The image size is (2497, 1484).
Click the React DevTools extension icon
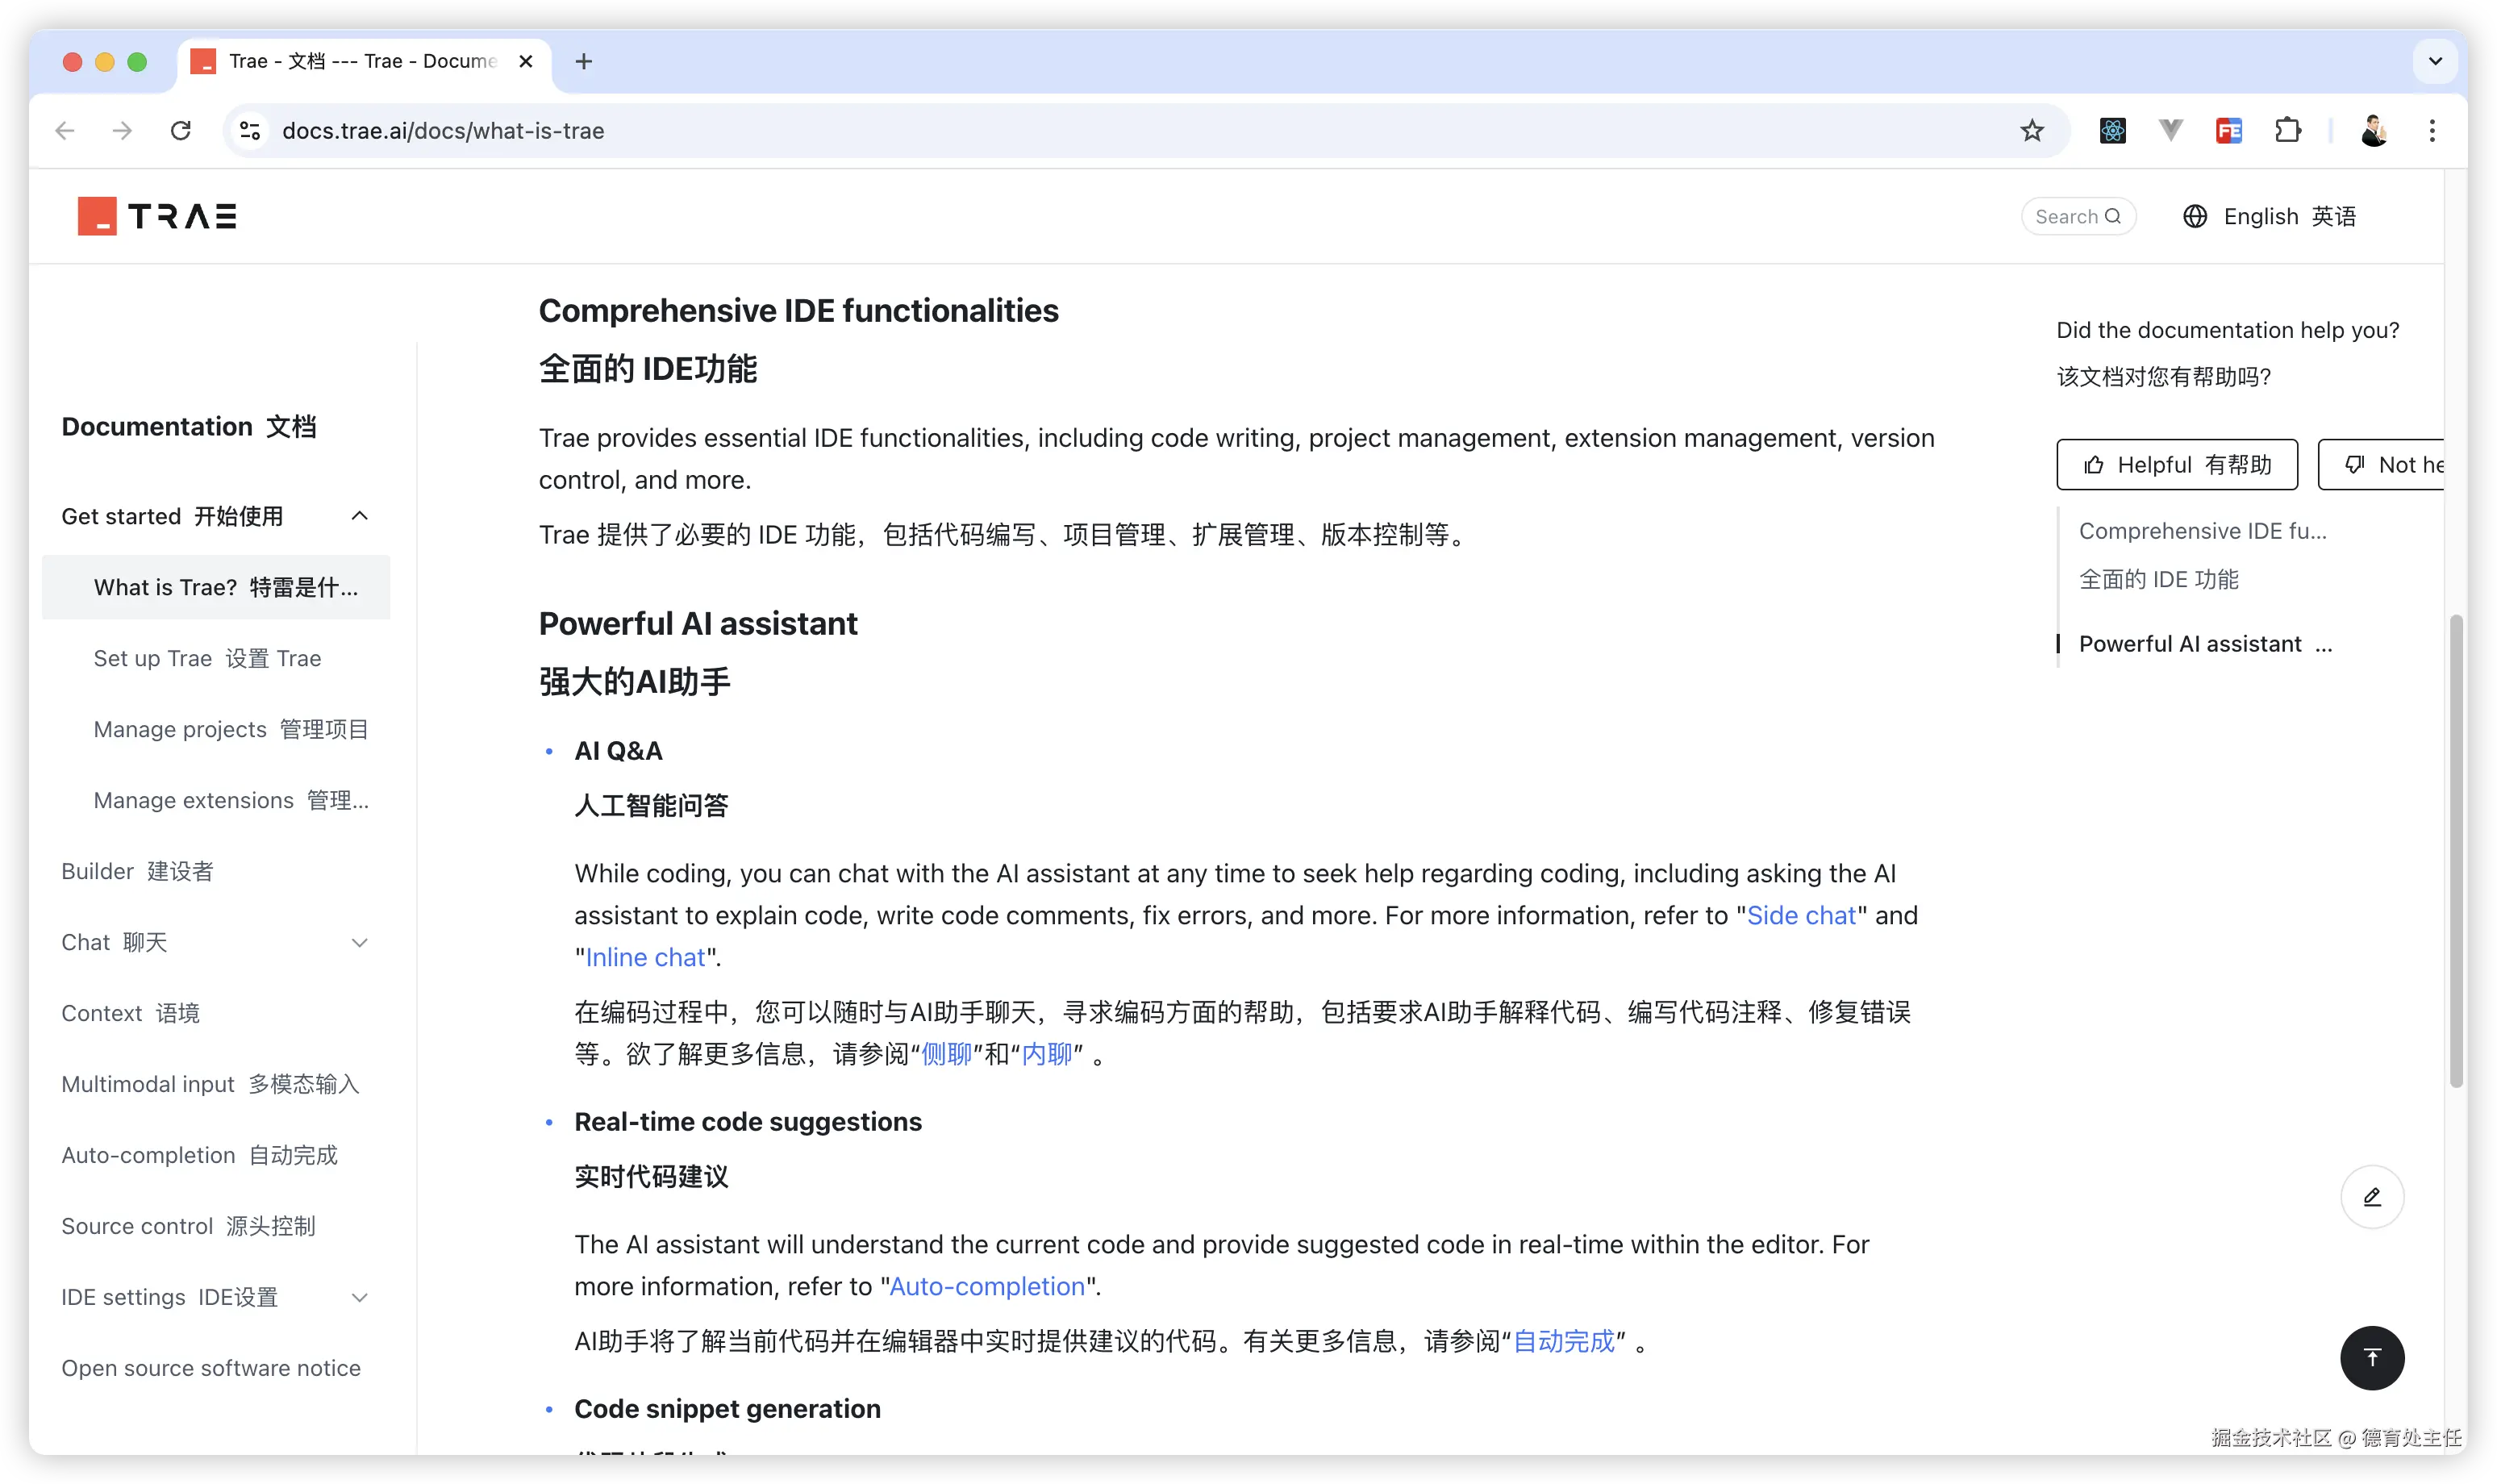pyautogui.click(x=2112, y=131)
